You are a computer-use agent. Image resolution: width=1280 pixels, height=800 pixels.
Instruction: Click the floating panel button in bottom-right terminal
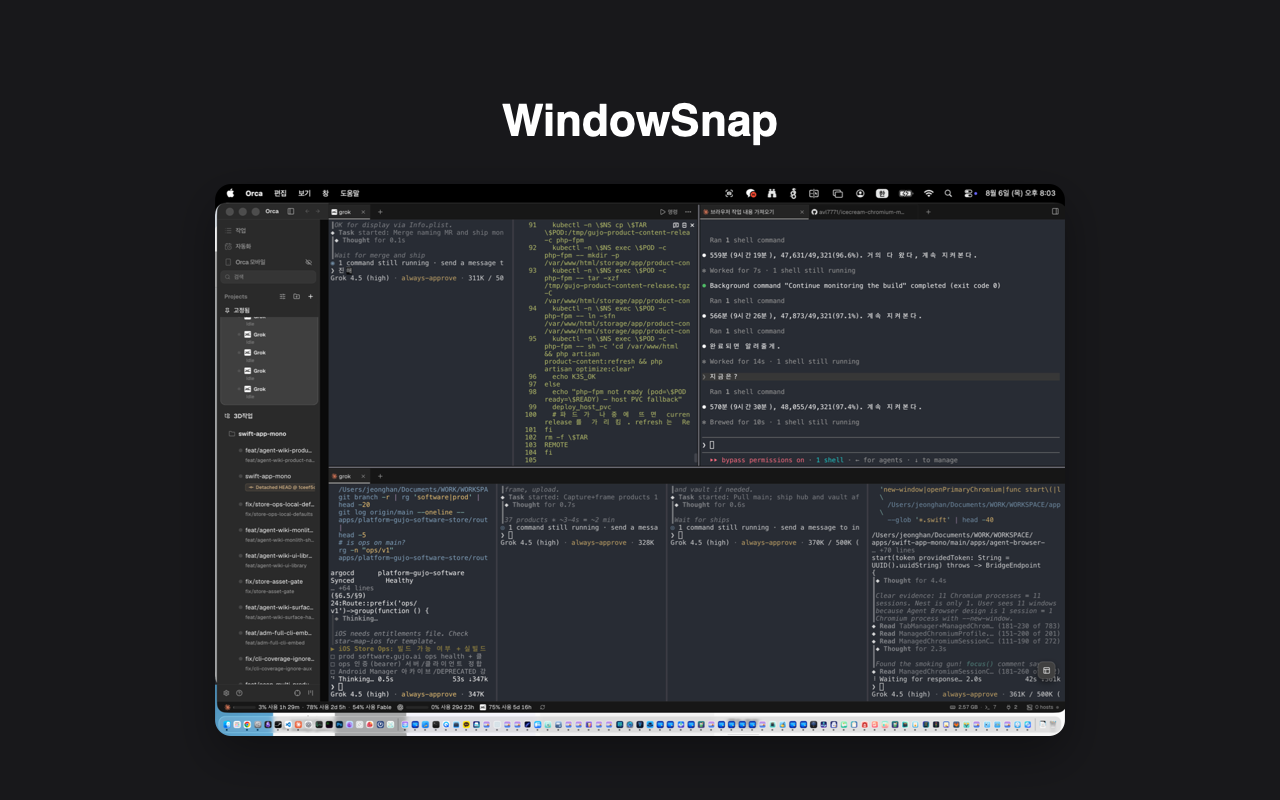1046,670
